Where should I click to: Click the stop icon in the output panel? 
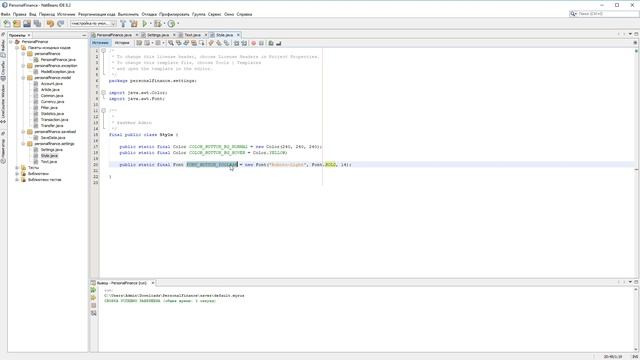tap(93, 305)
